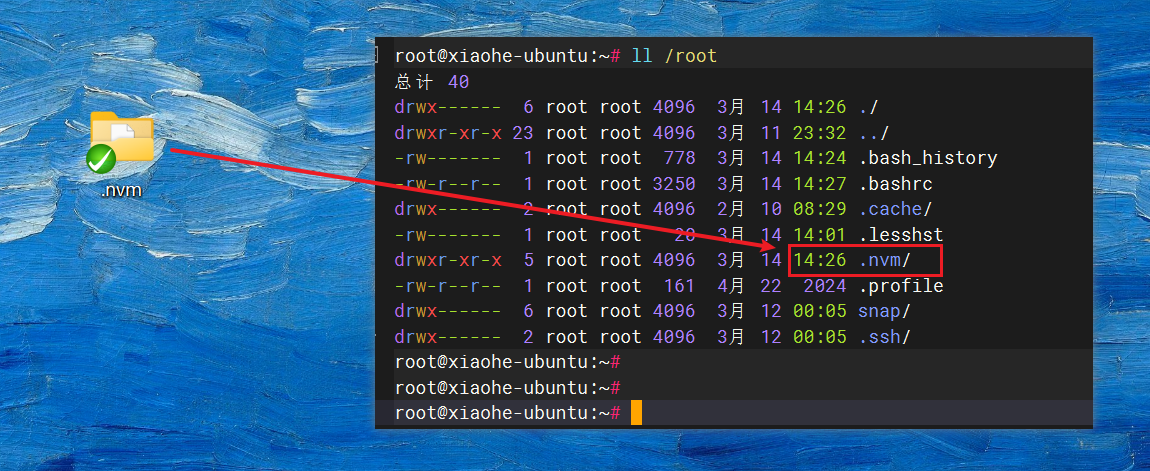This screenshot has height=471, width=1150.
Task: Click the .nvm/ directory name in terminal
Action: click(x=885, y=260)
